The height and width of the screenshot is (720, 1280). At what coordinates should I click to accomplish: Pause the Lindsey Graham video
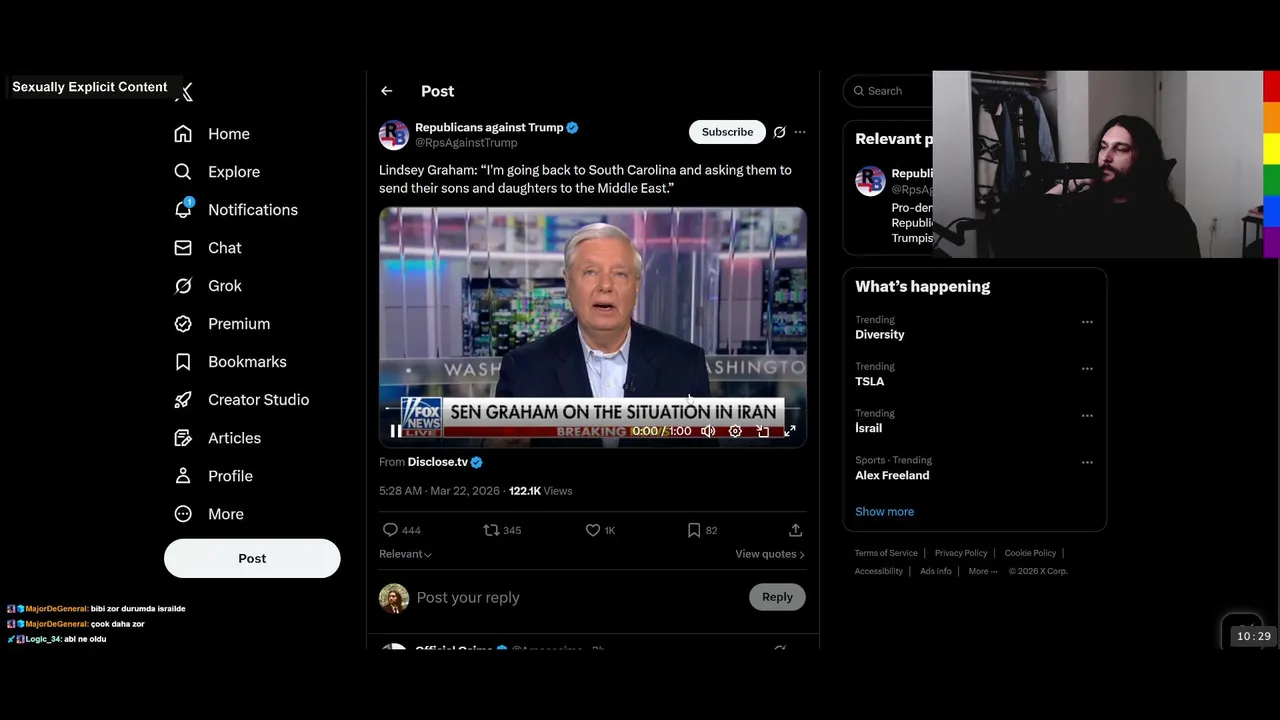pyautogui.click(x=396, y=431)
